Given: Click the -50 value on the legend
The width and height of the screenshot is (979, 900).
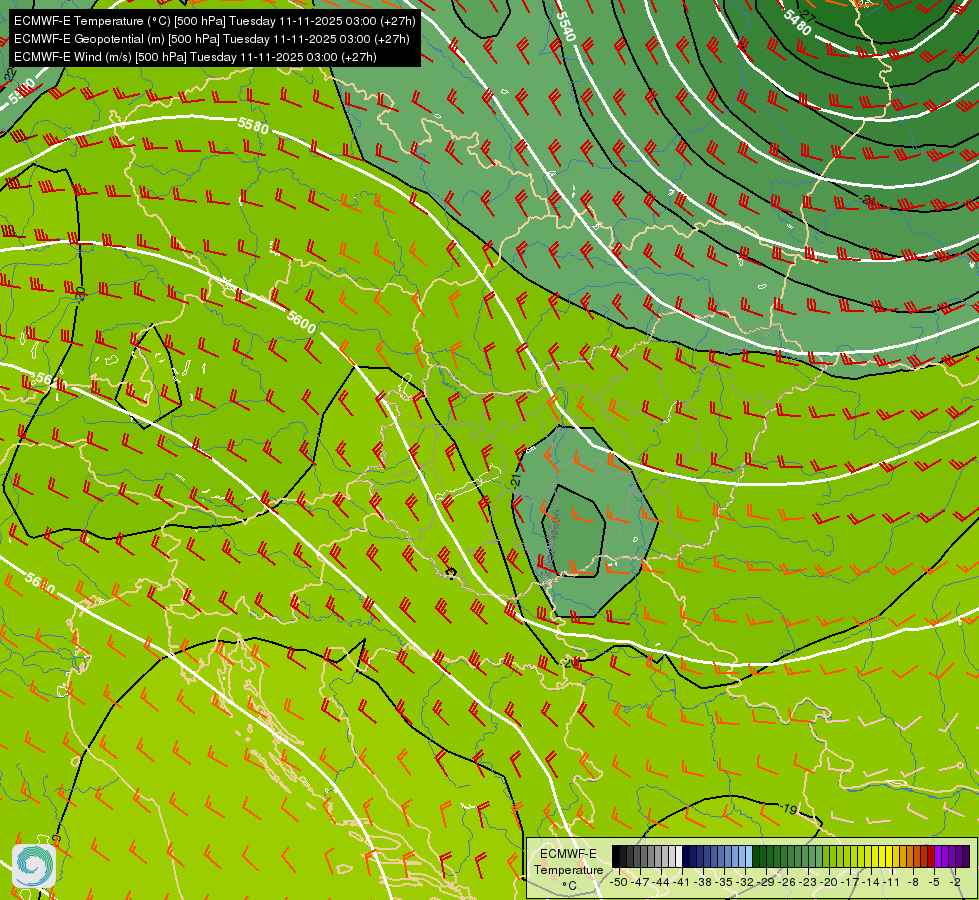Looking at the screenshot, I should [x=619, y=882].
